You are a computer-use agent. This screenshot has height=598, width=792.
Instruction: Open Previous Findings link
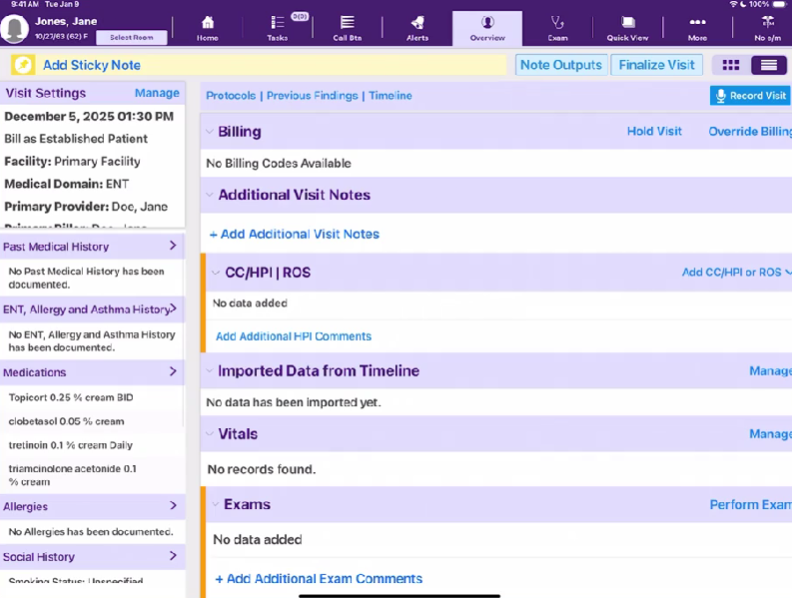click(312, 95)
